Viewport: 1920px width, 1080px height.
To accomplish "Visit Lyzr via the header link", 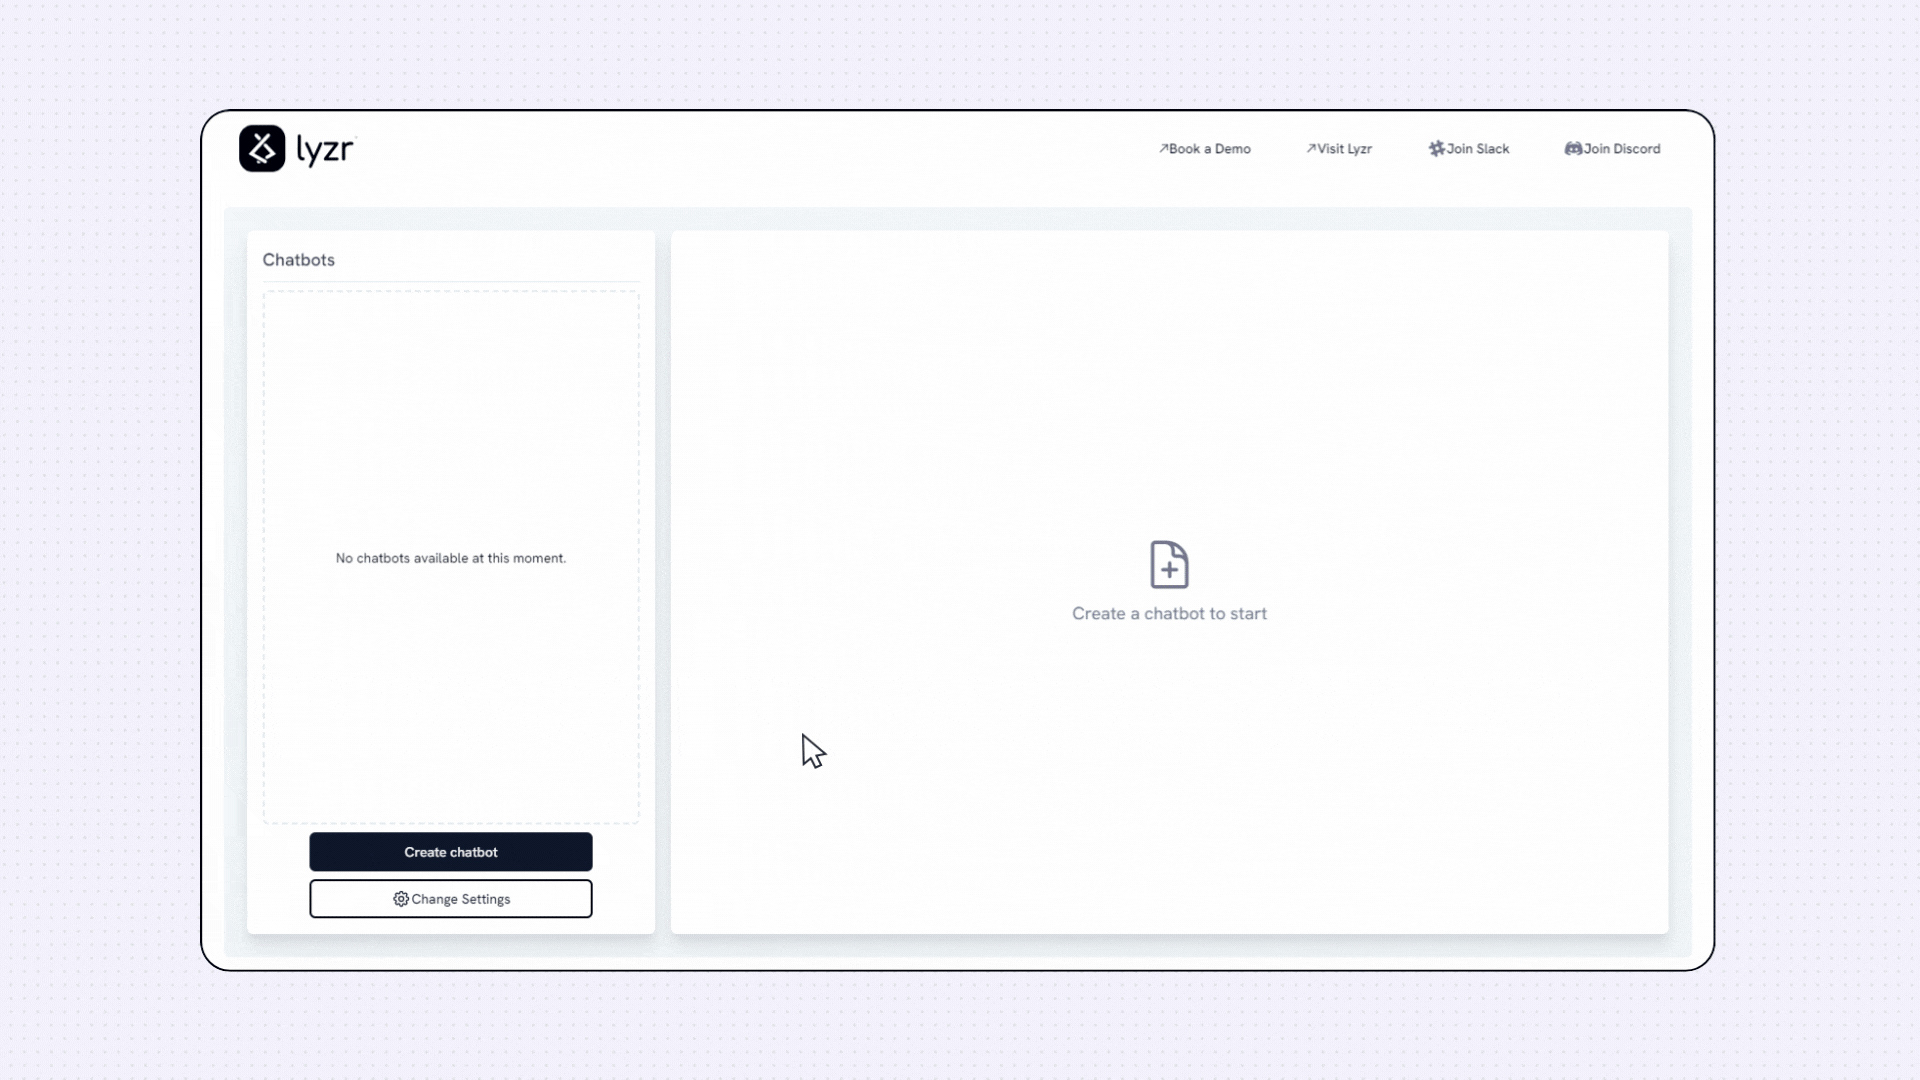I will tap(1345, 148).
